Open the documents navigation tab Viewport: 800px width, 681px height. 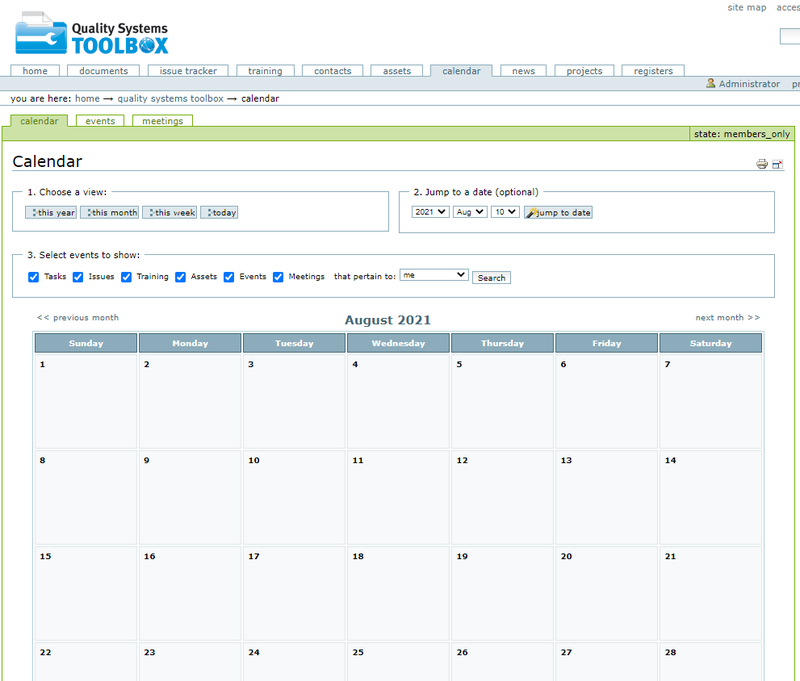(104, 71)
